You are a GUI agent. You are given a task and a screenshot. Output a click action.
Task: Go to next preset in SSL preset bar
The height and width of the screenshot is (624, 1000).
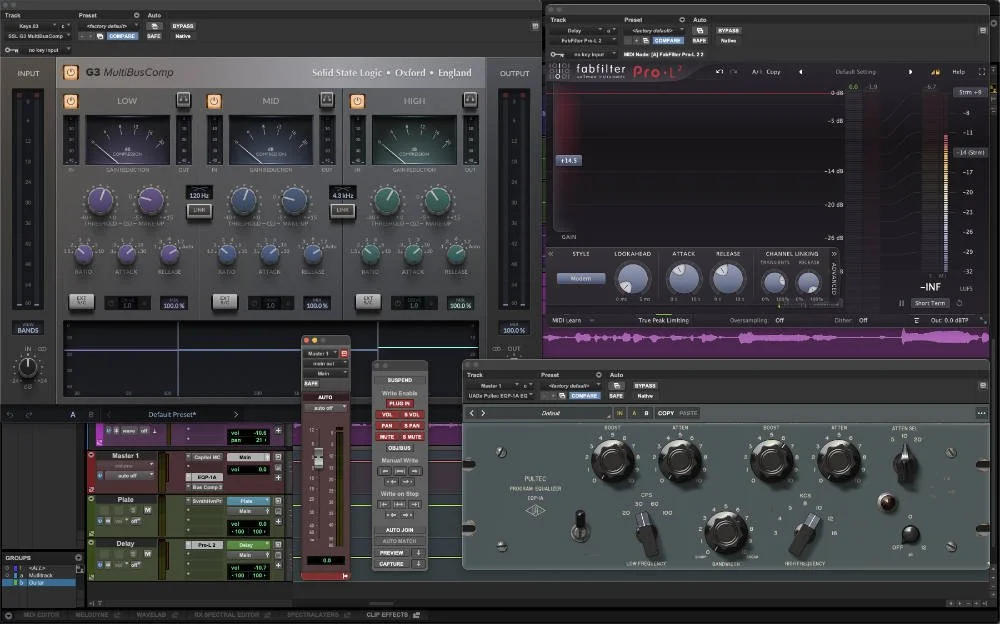[236, 415]
